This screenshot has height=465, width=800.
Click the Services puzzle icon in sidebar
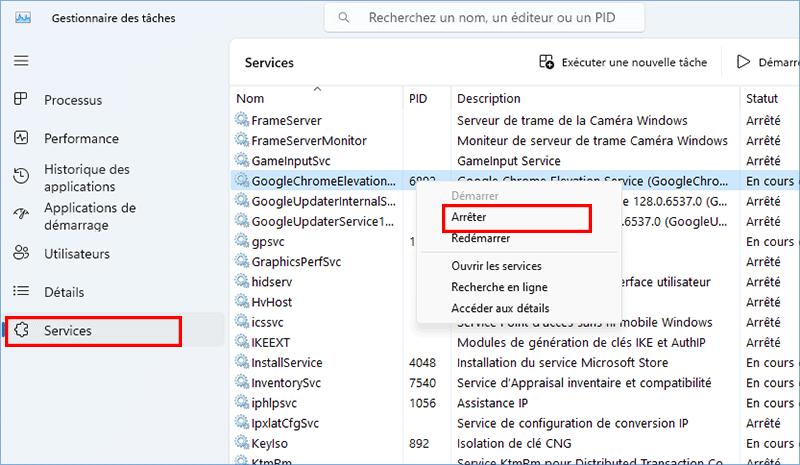click(21, 330)
